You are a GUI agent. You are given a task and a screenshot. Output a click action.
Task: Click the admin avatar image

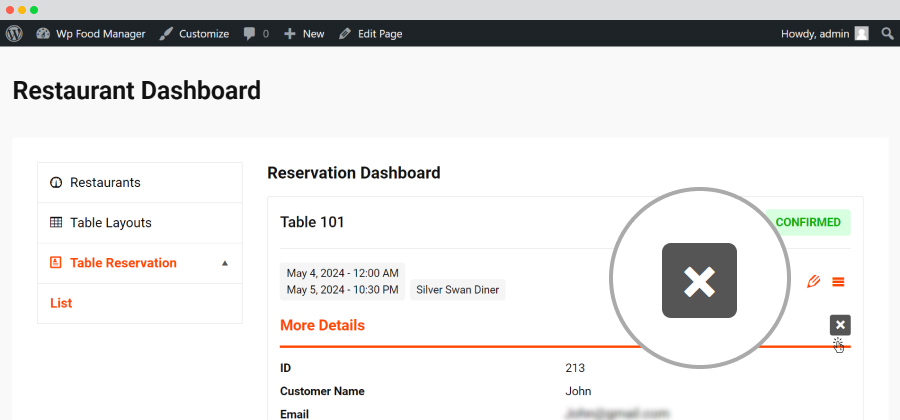(862, 34)
